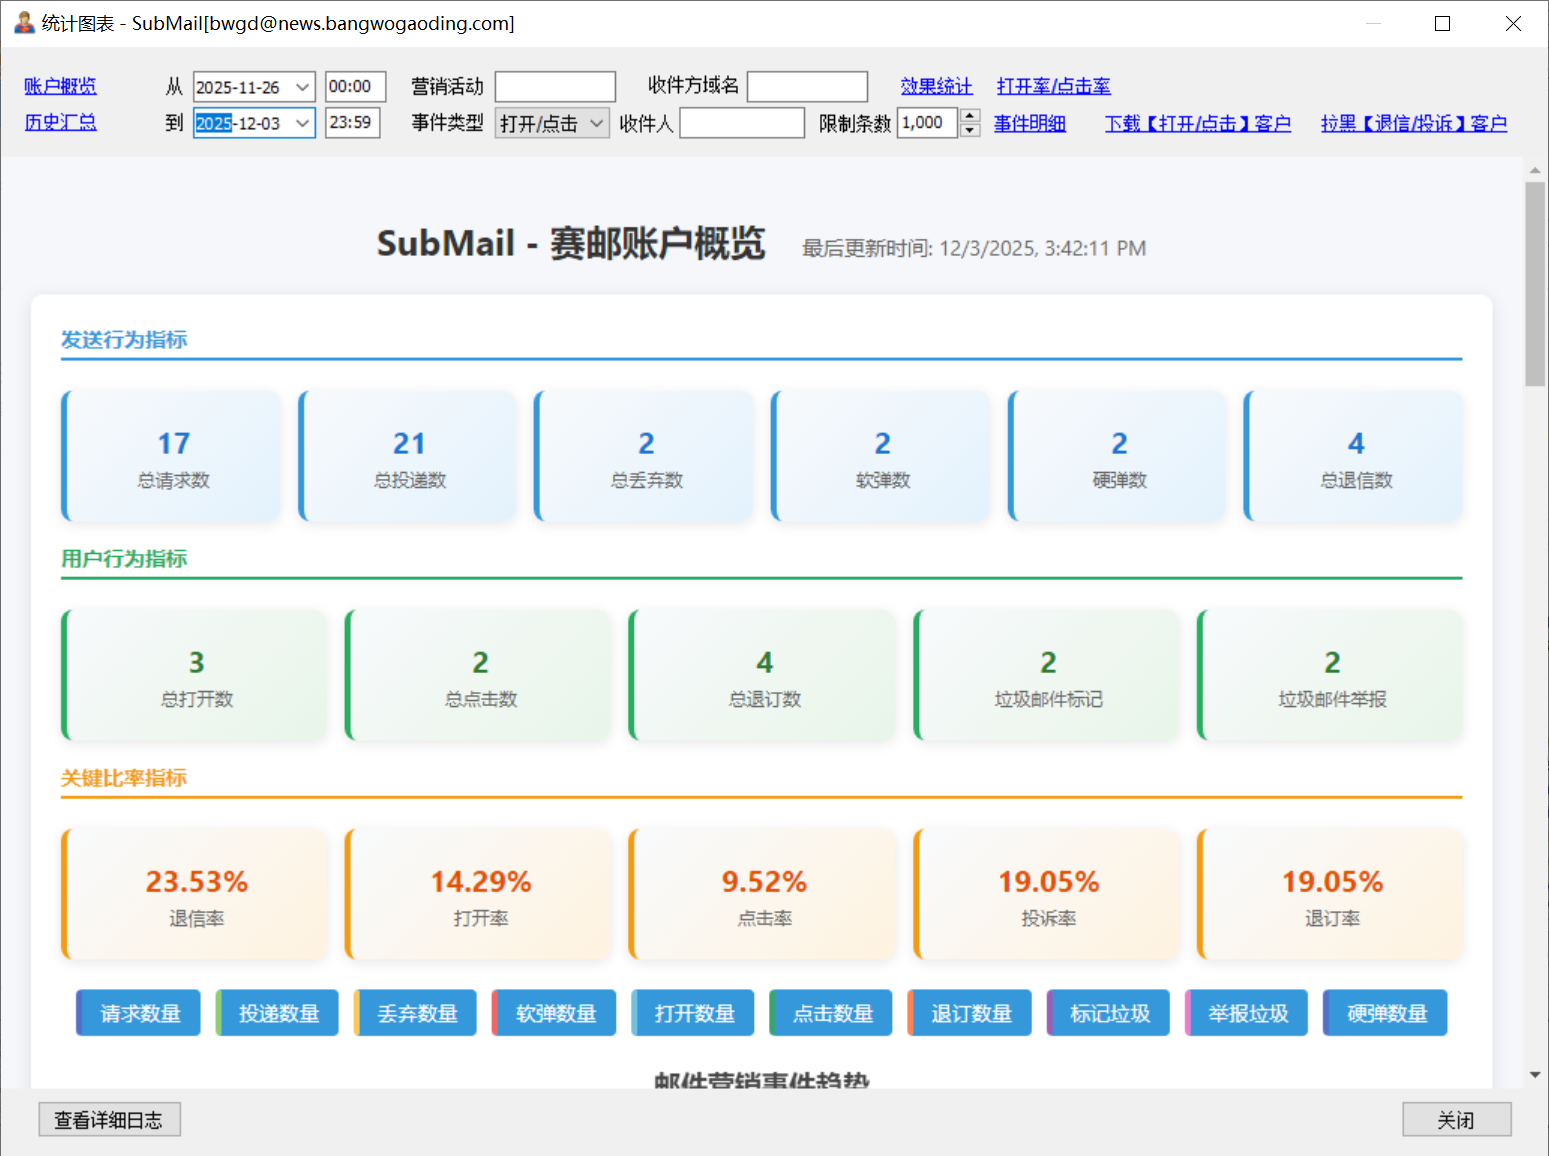Open the 到 end date dropdown
The width and height of the screenshot is (1549, 1156).
pos(303,122)
